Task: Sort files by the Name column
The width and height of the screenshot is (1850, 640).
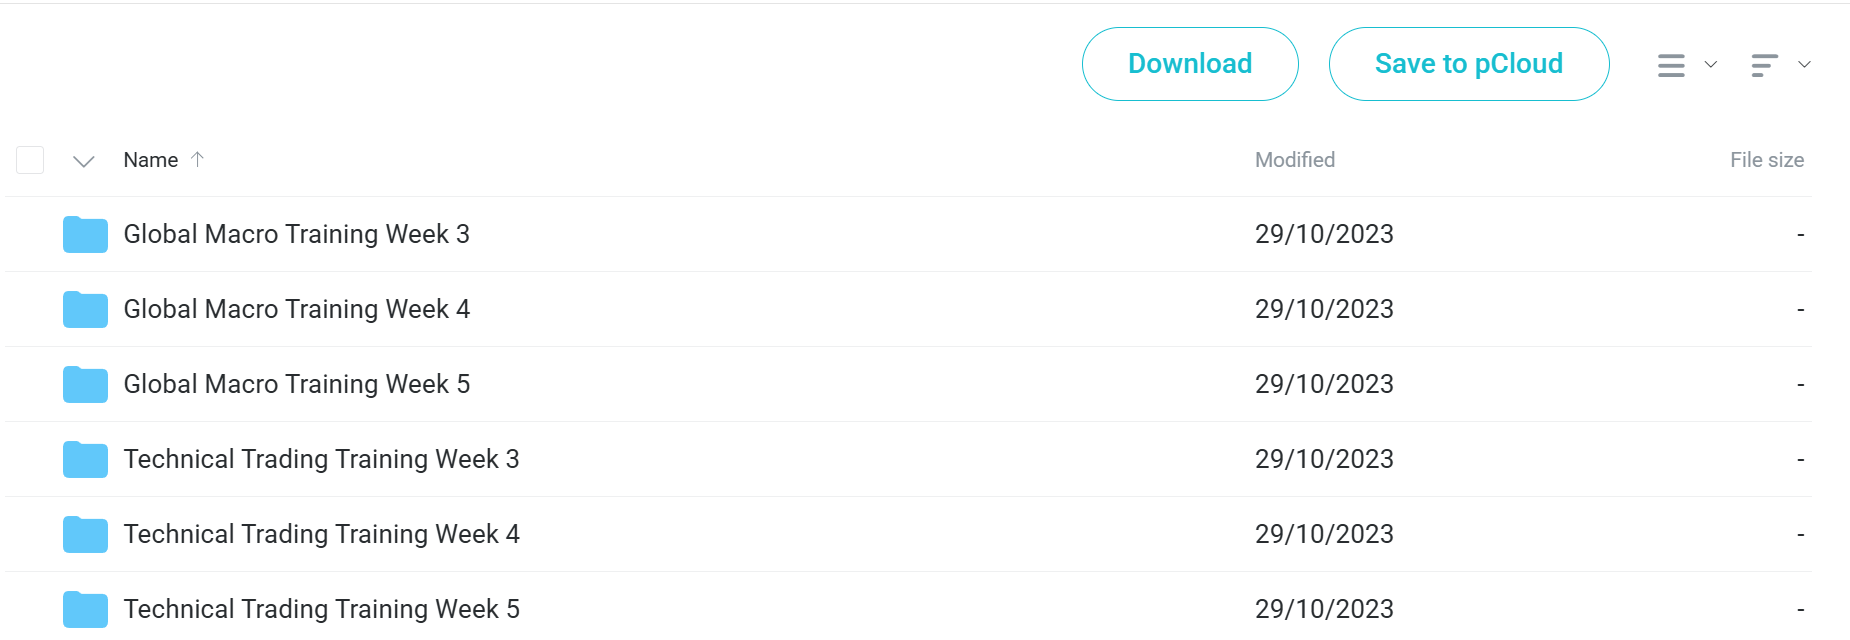Action: pyautogui.click(x=151, y=160)
